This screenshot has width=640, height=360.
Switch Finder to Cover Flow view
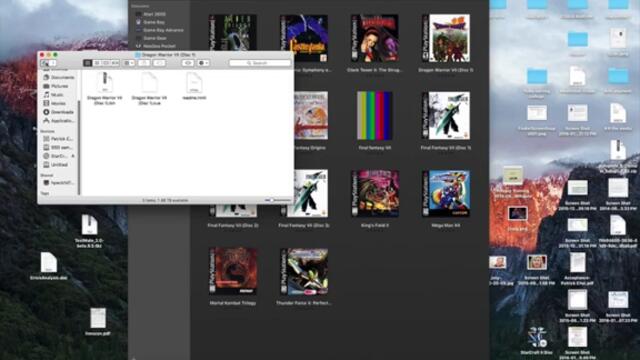[x=115, y=63]
